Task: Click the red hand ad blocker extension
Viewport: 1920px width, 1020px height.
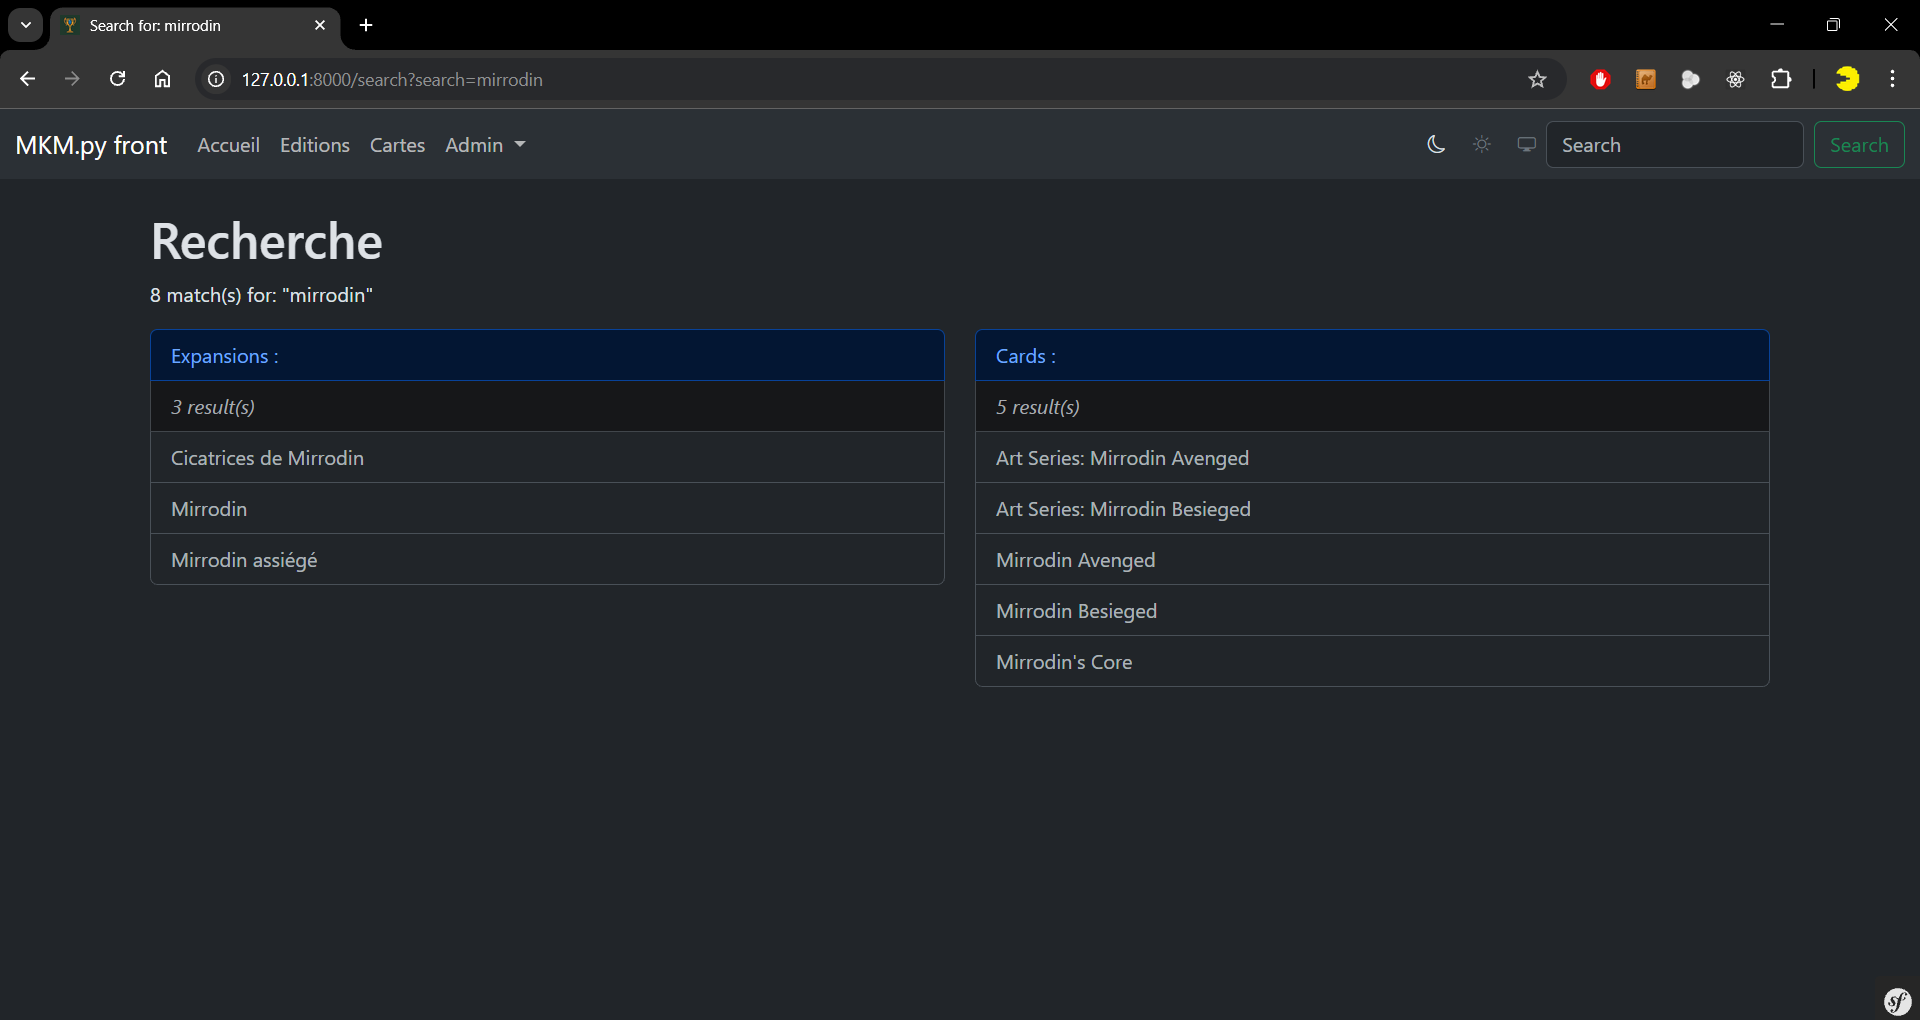Action: pyautogui.click(x=1600, y=80)
